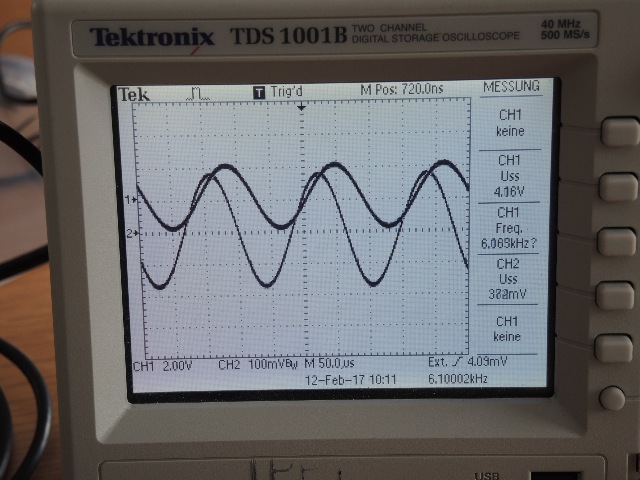Click the TDS 1001B model label
Image resolution: width=640 pixels, height=480 pixels.
(288, 35)
